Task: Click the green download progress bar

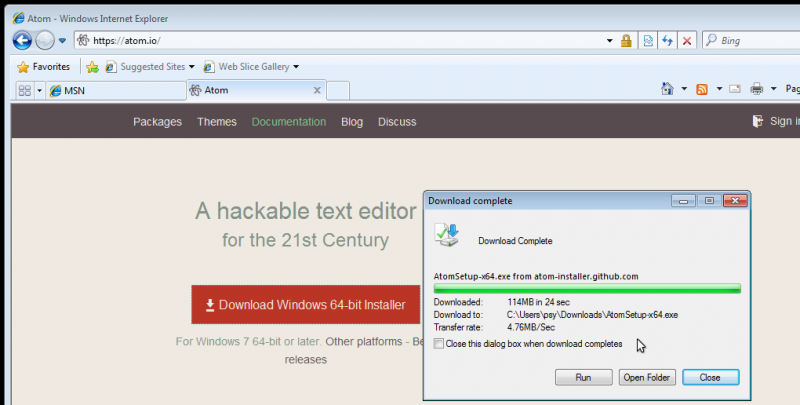Action: [x=587, y=289]
